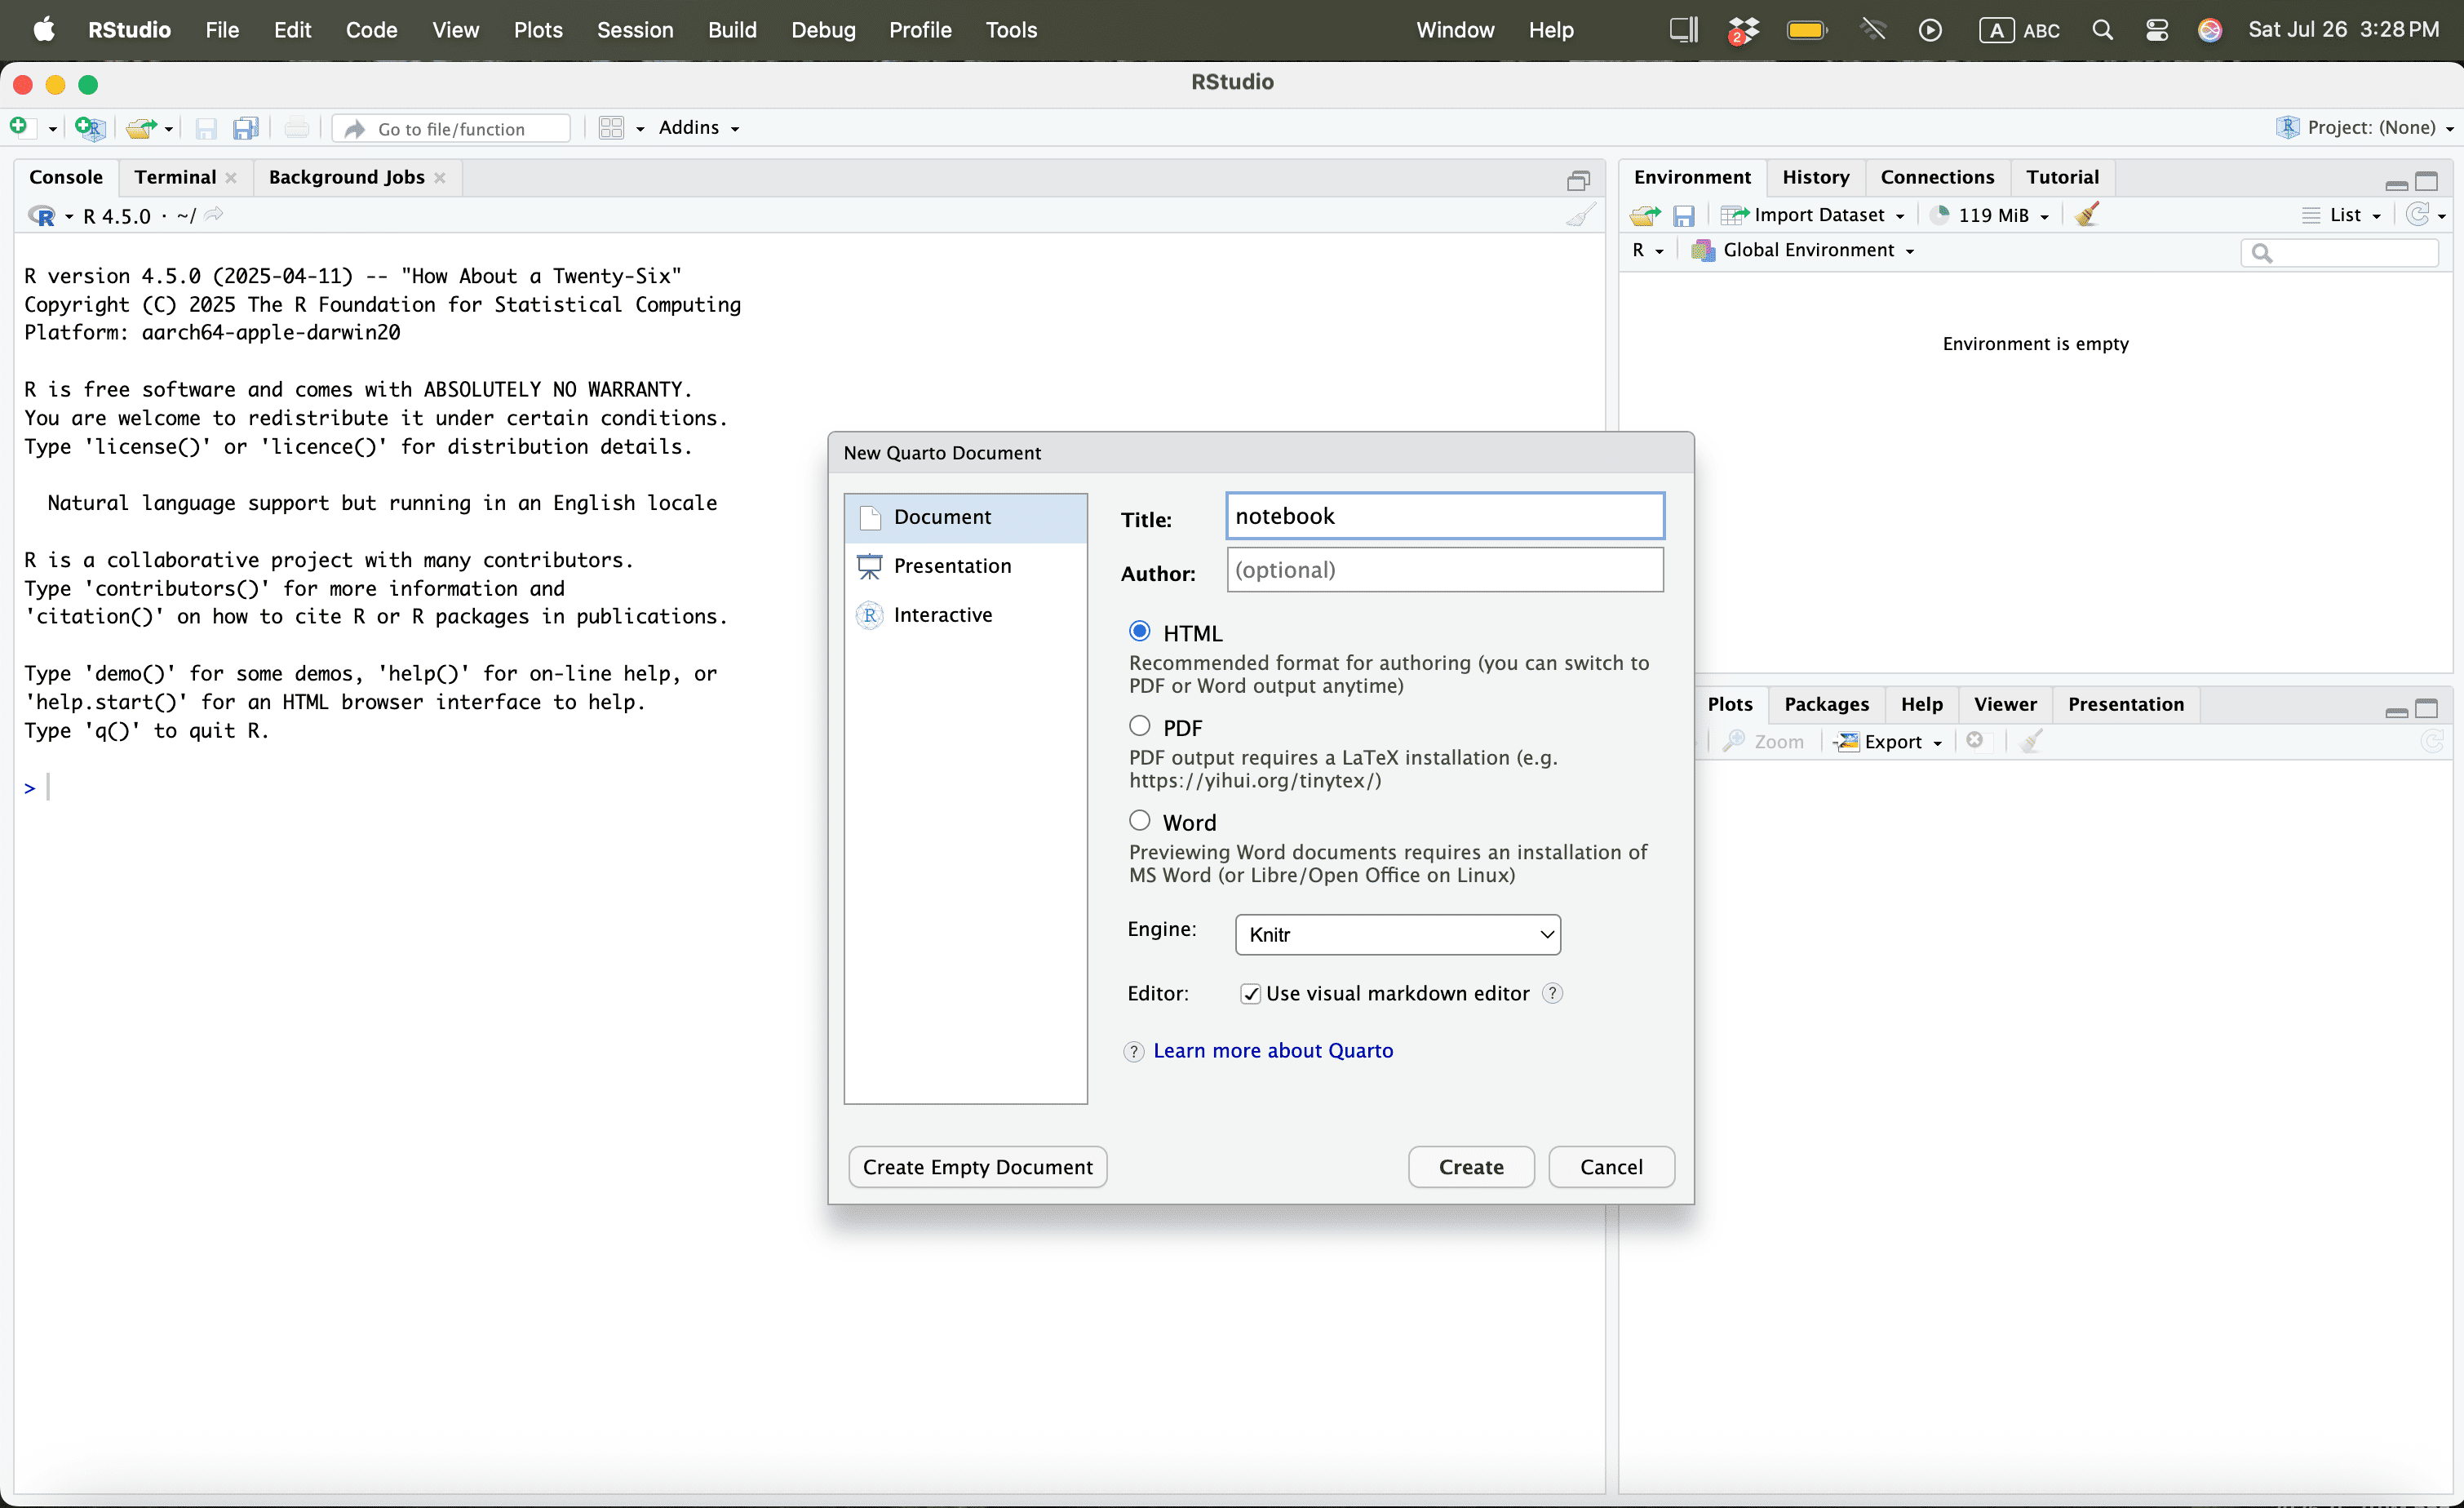Open Learn more about Quarto link
Image resolution: width=2464 pixels, height=1508 pixels.
(x=1272, y=1050)
